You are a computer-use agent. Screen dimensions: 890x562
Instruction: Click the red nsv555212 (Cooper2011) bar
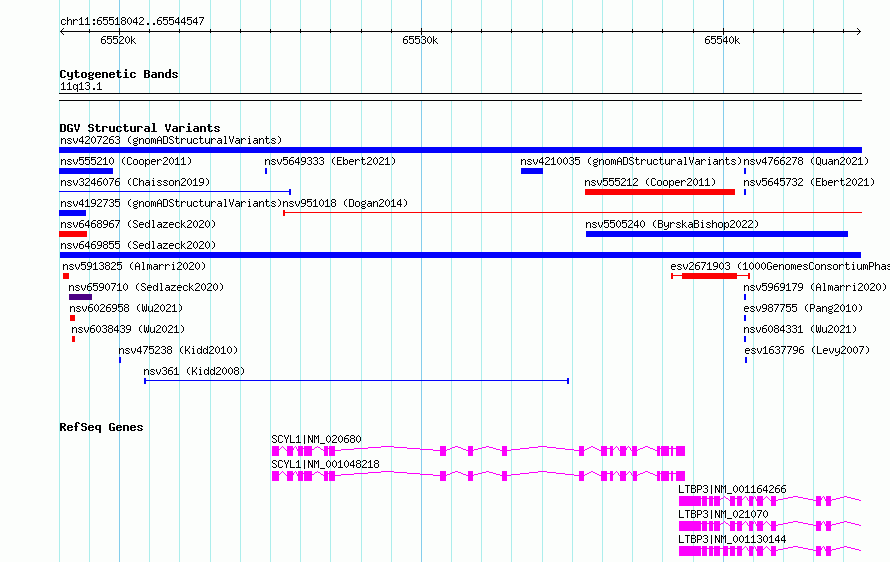coord(660,192)
